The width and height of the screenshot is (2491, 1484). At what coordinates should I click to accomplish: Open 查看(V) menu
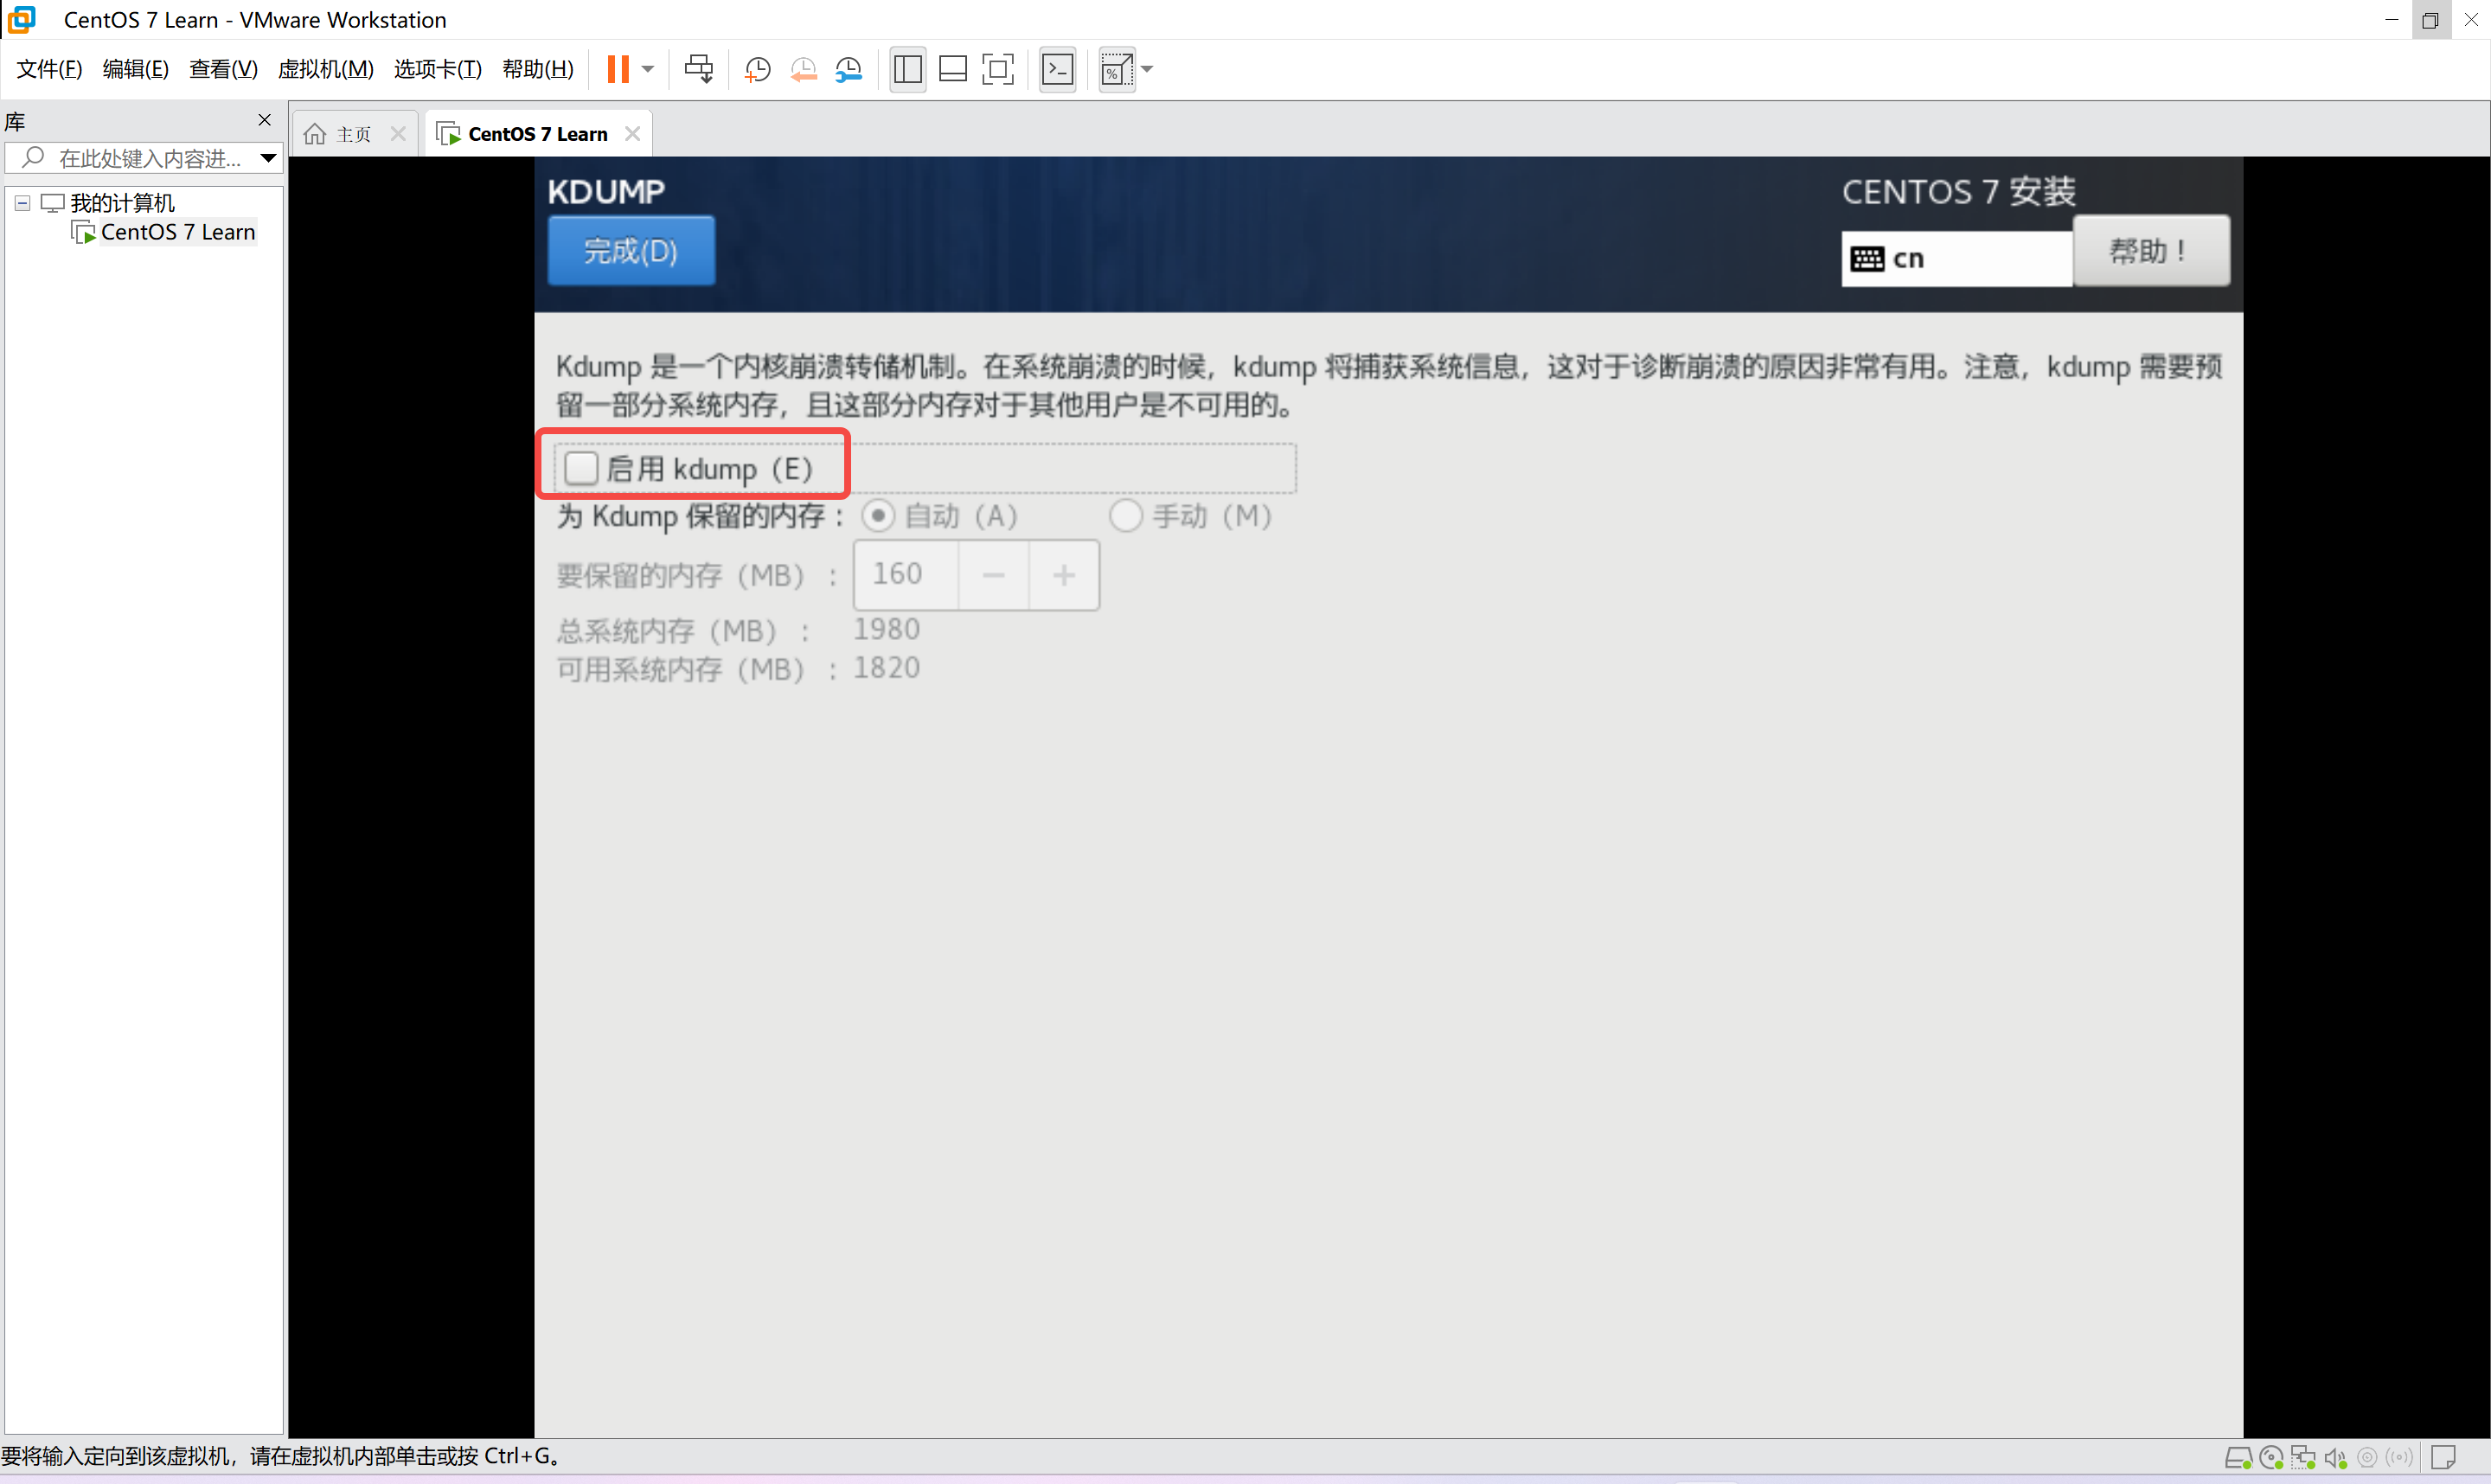(224, 69)
